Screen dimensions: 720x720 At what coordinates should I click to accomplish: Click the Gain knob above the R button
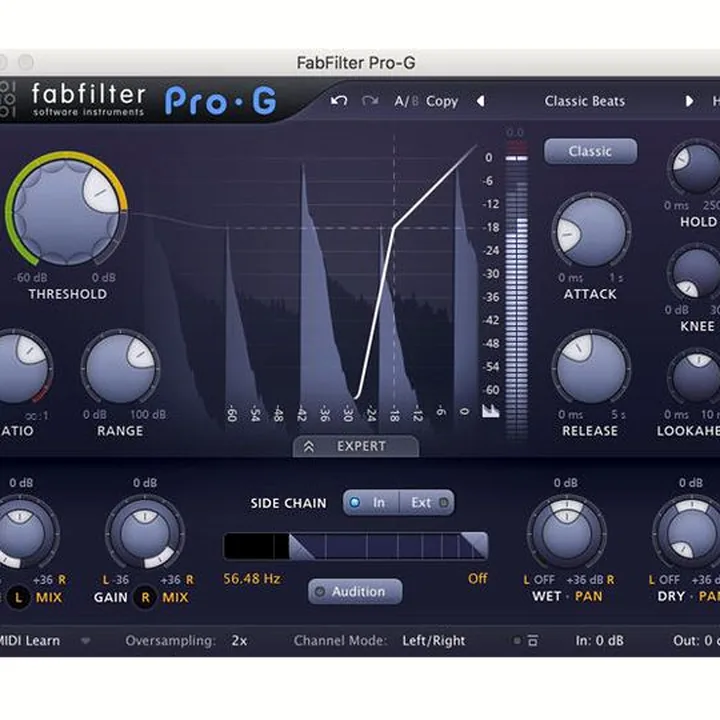tap(145, 534)
